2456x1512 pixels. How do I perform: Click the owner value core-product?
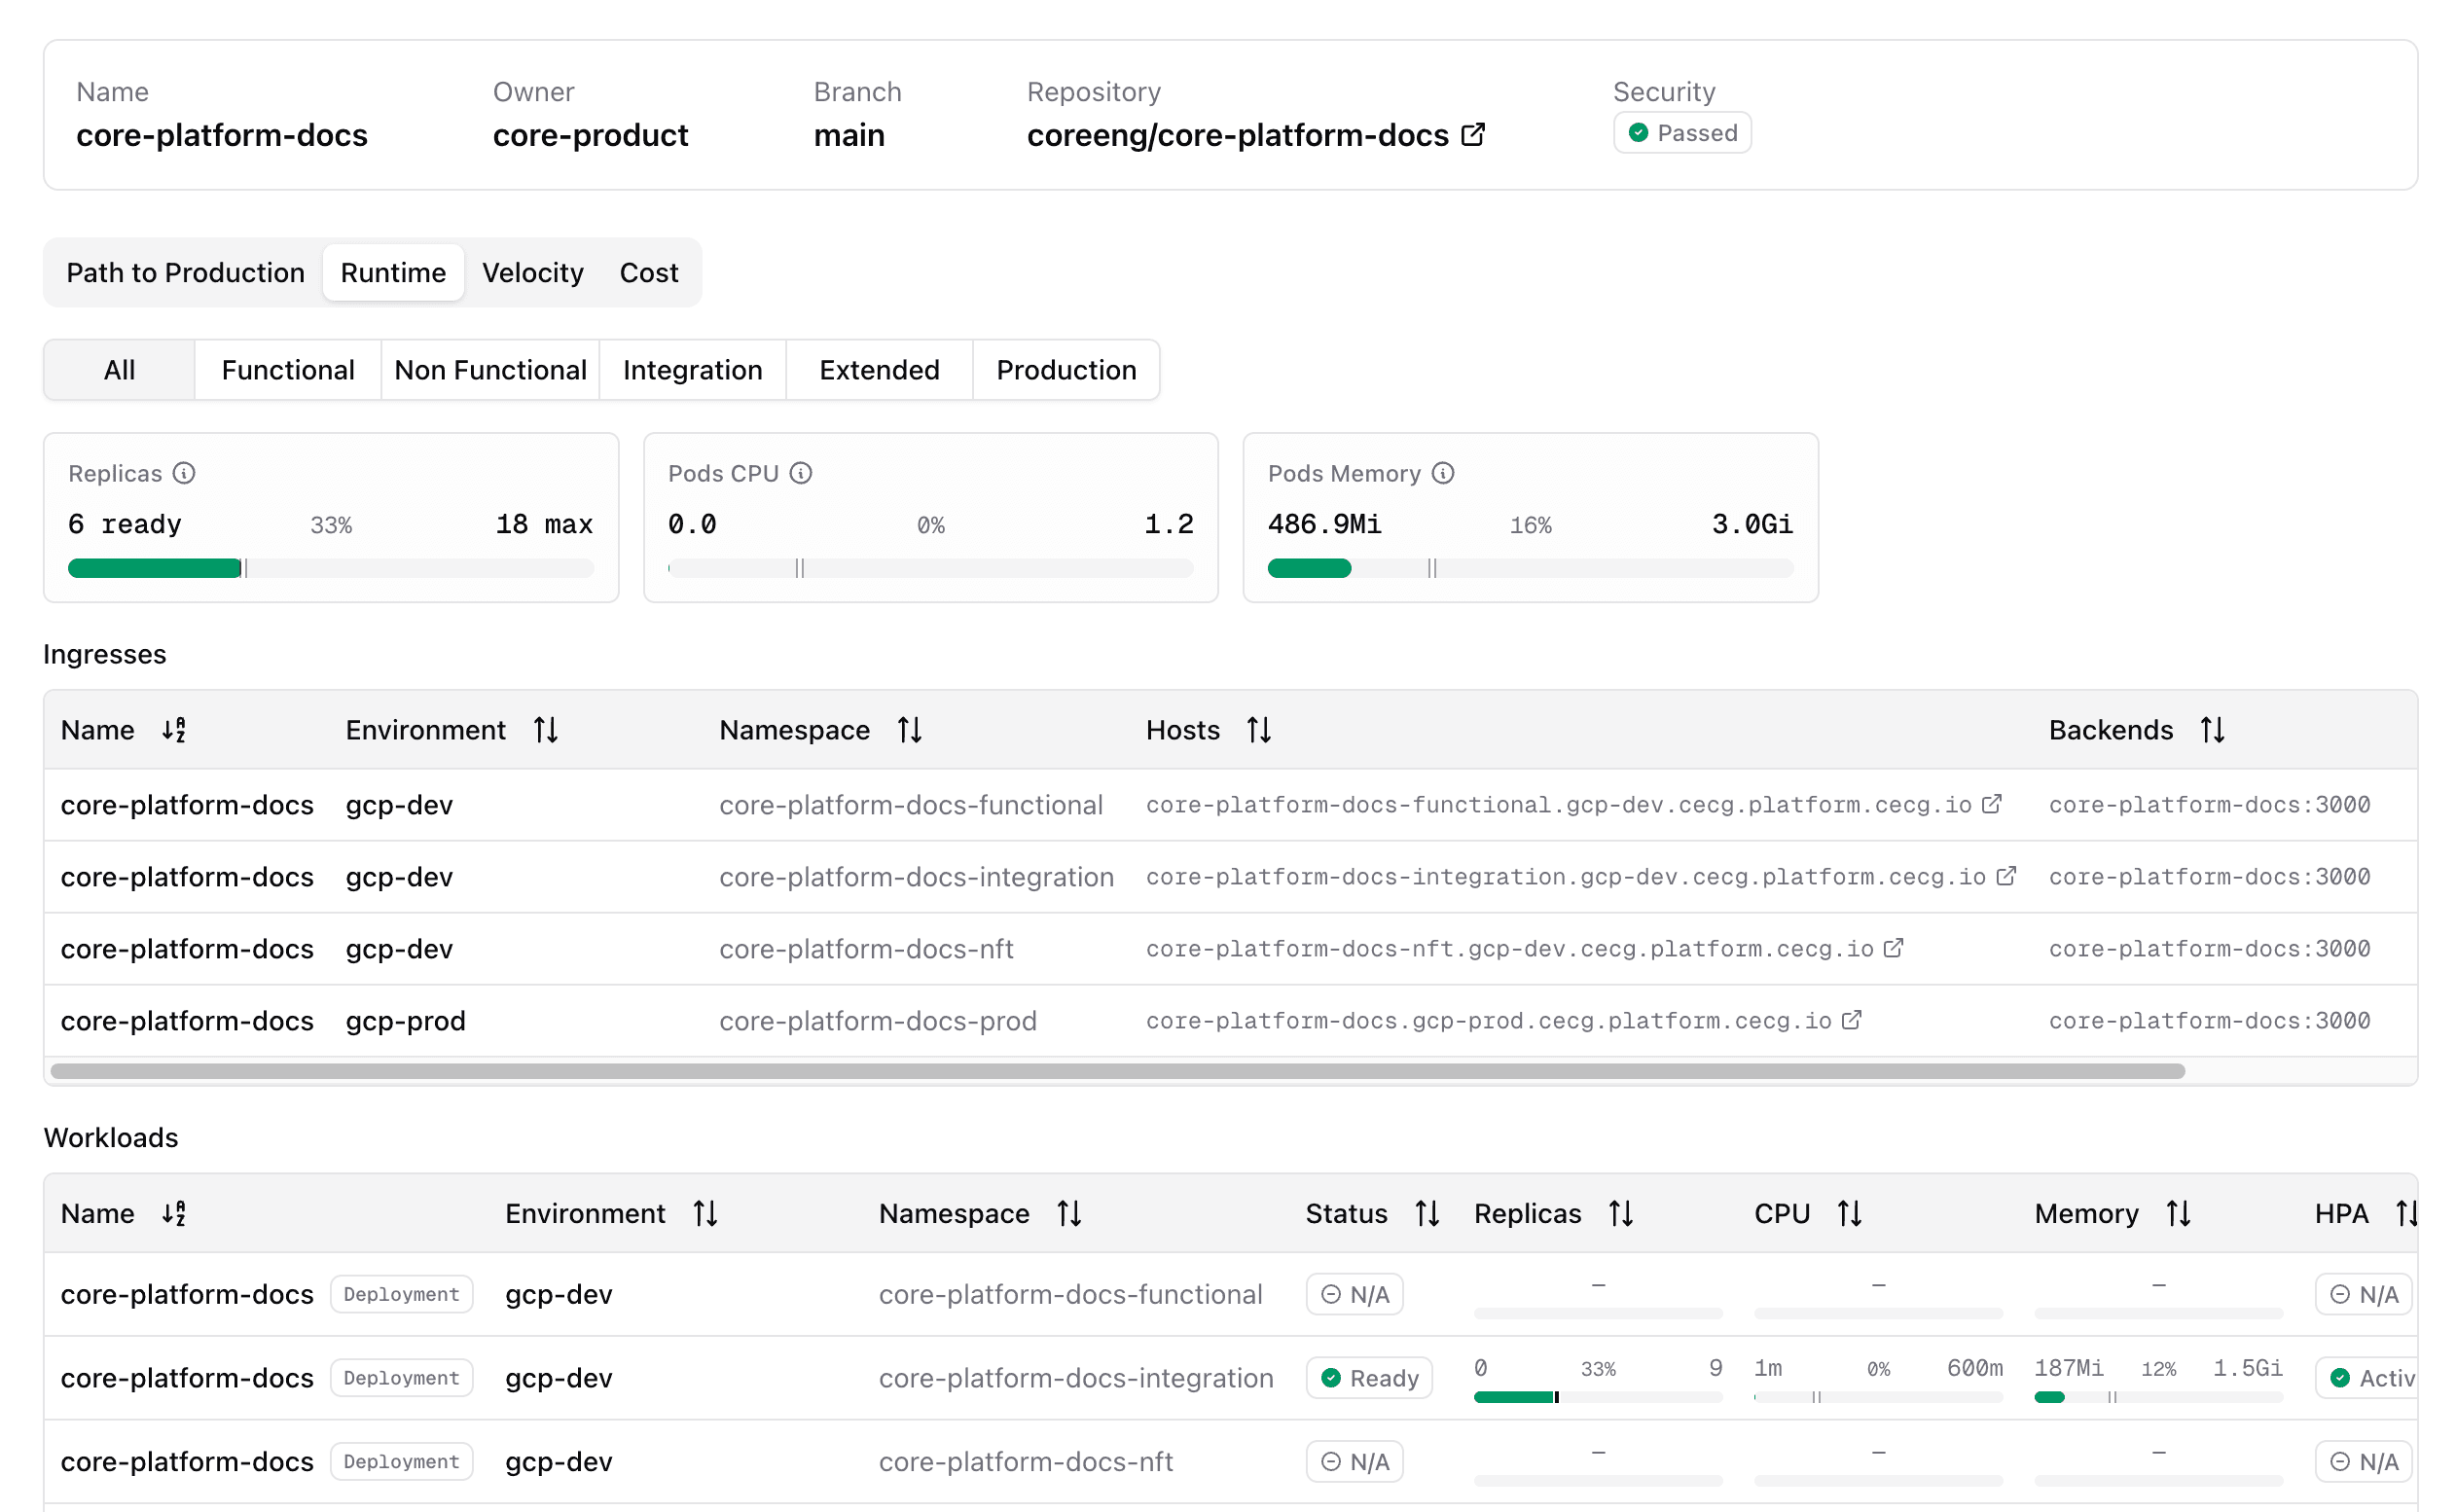click(x=590, y=135)
